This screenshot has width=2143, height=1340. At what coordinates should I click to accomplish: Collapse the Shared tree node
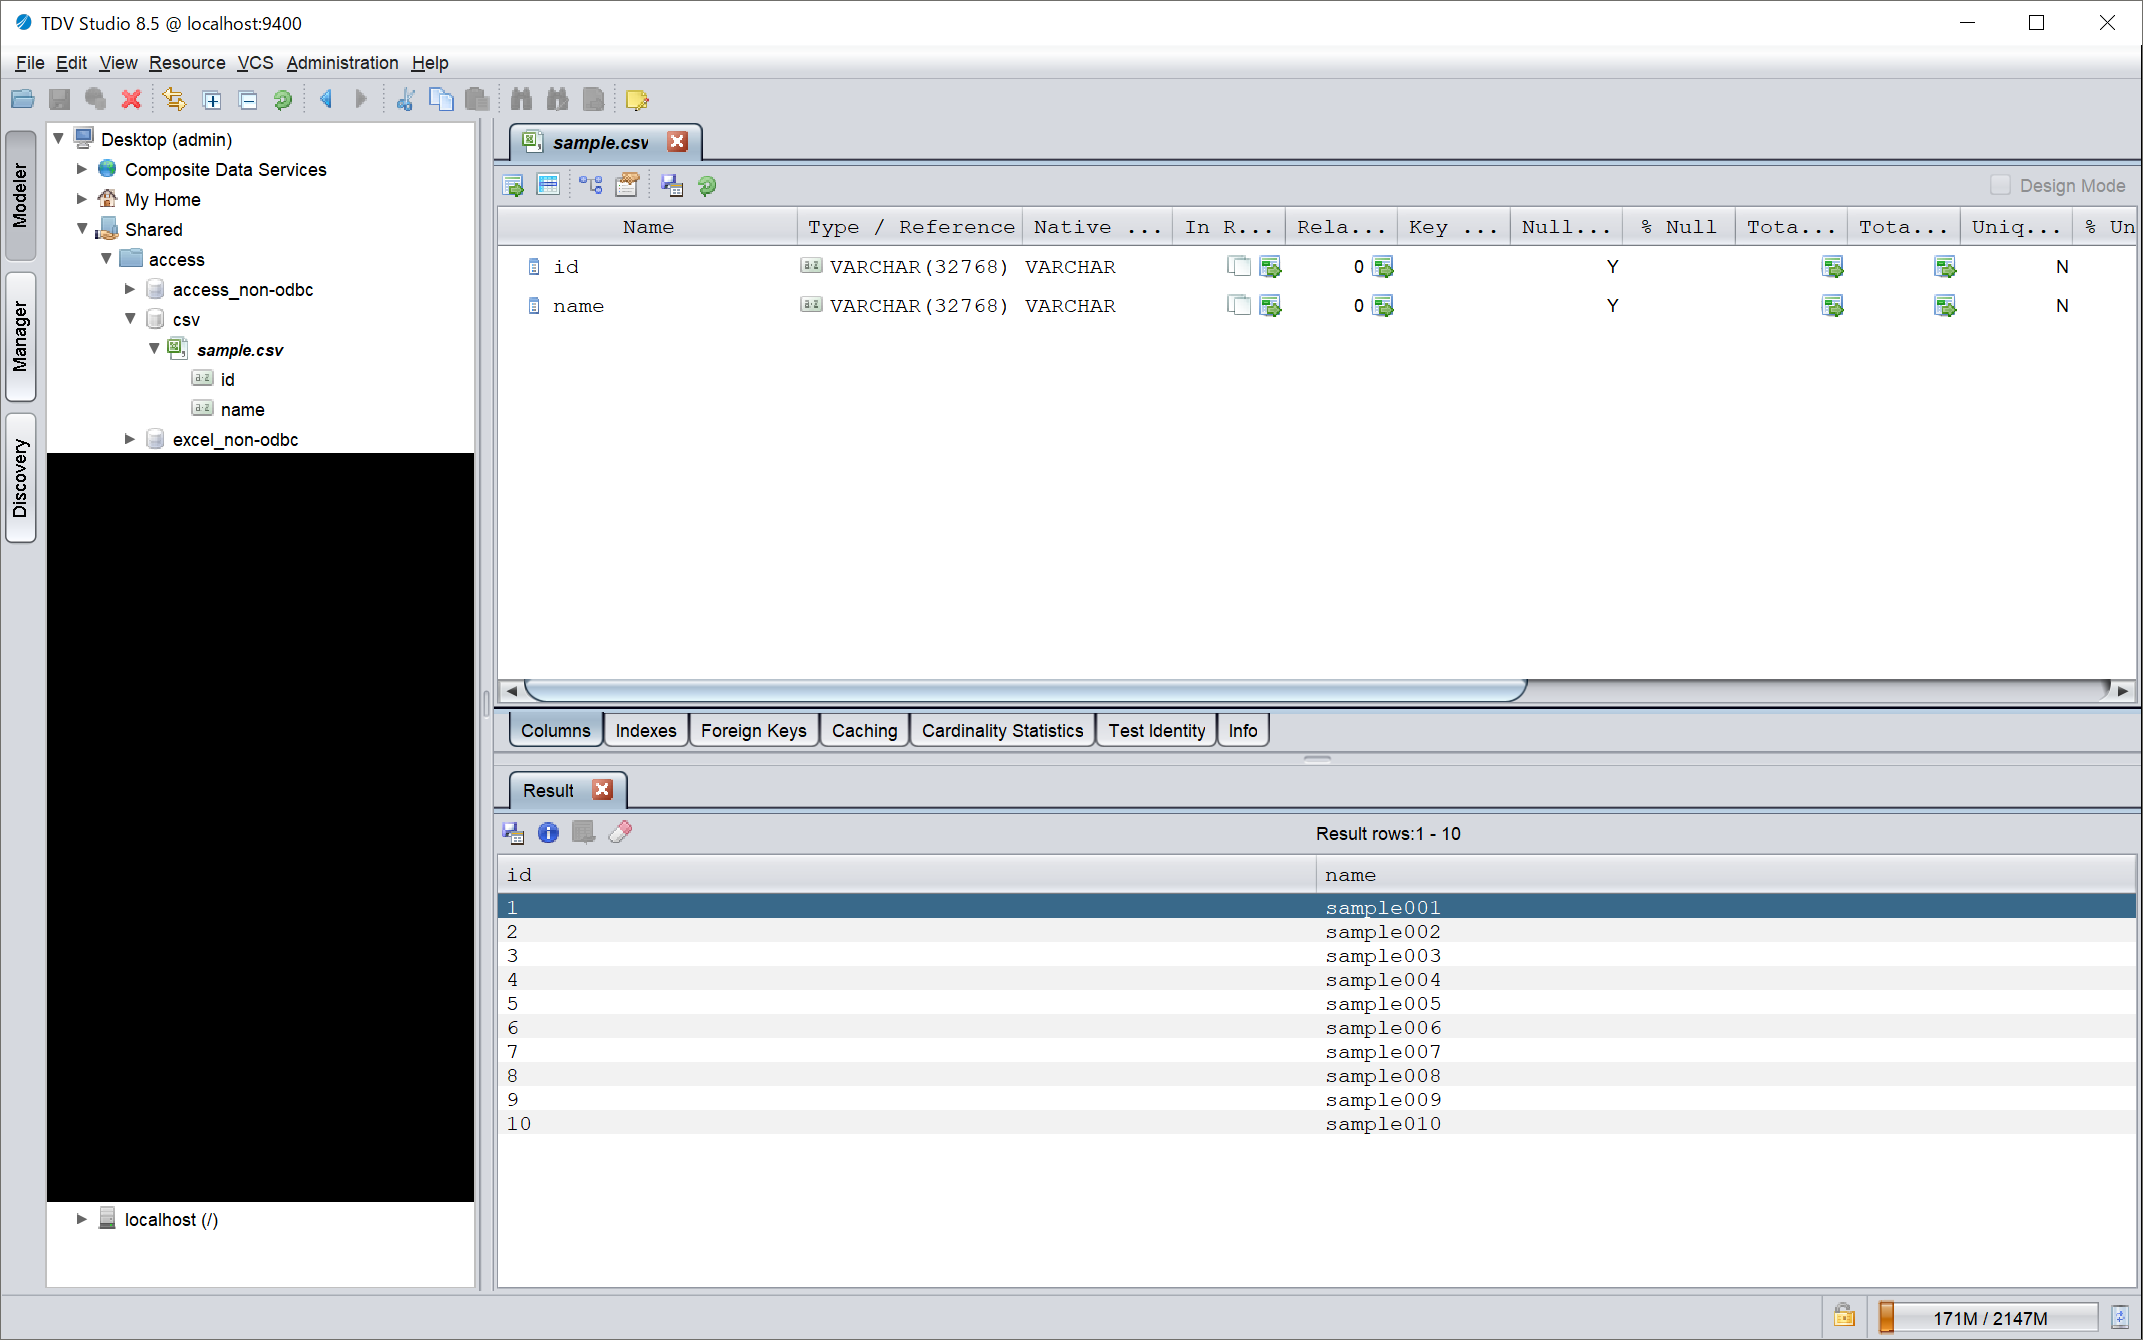coord(83,228)
